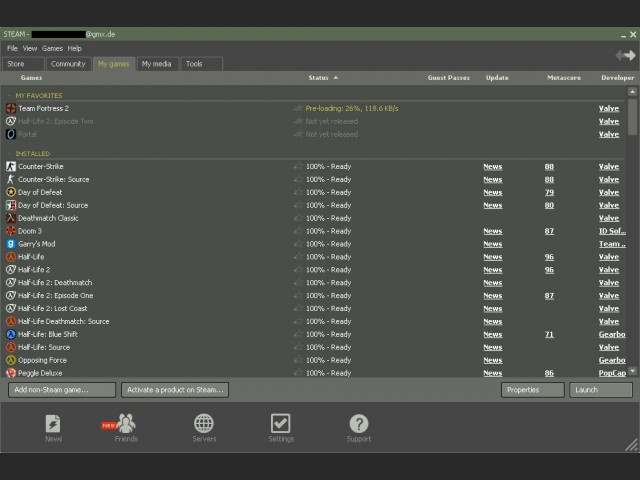The height and width of the screenshot is (480, 640).
Task: Click the scrollbar down arrow
Action: pyautogui.click(x=632, y=371)
